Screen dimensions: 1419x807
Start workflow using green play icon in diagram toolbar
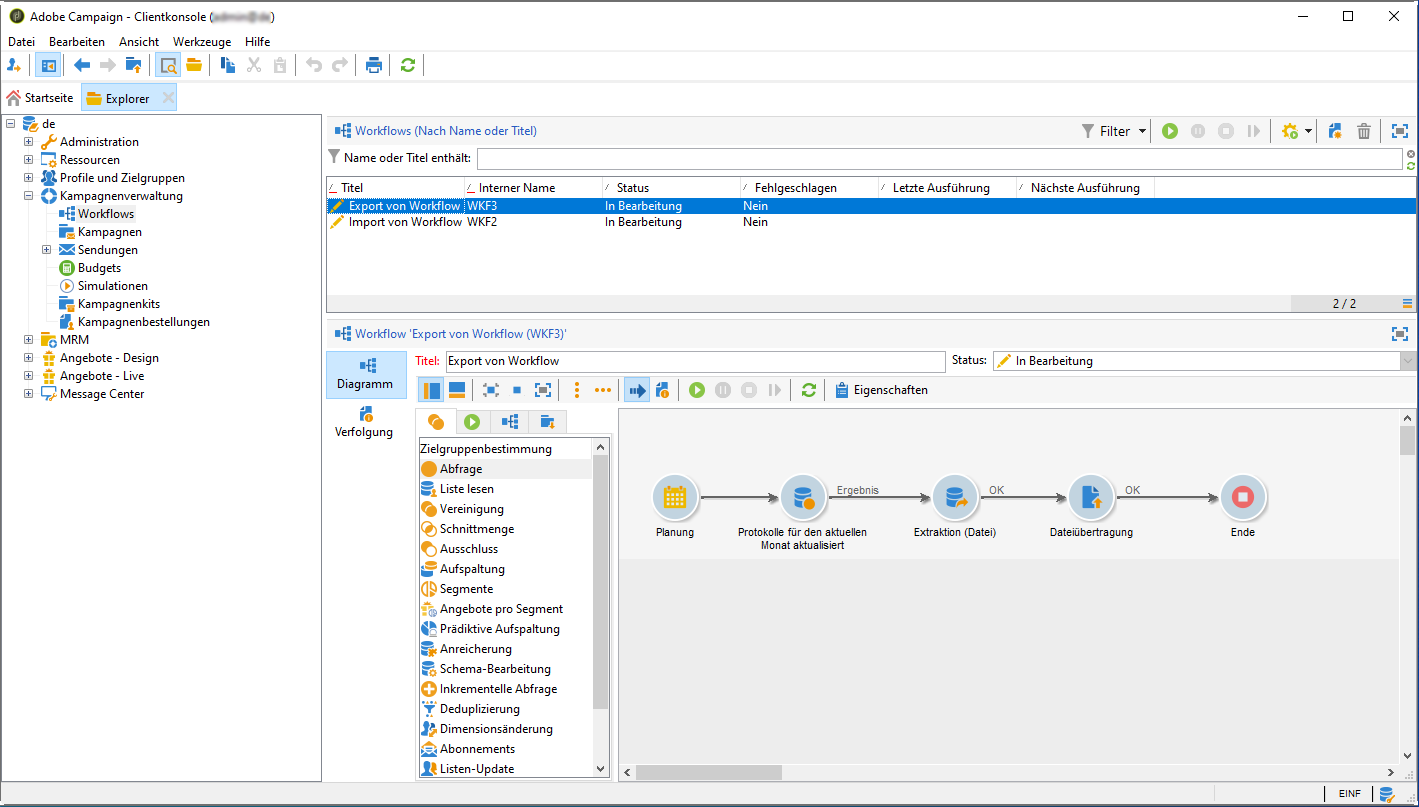[x=697, y=390]
